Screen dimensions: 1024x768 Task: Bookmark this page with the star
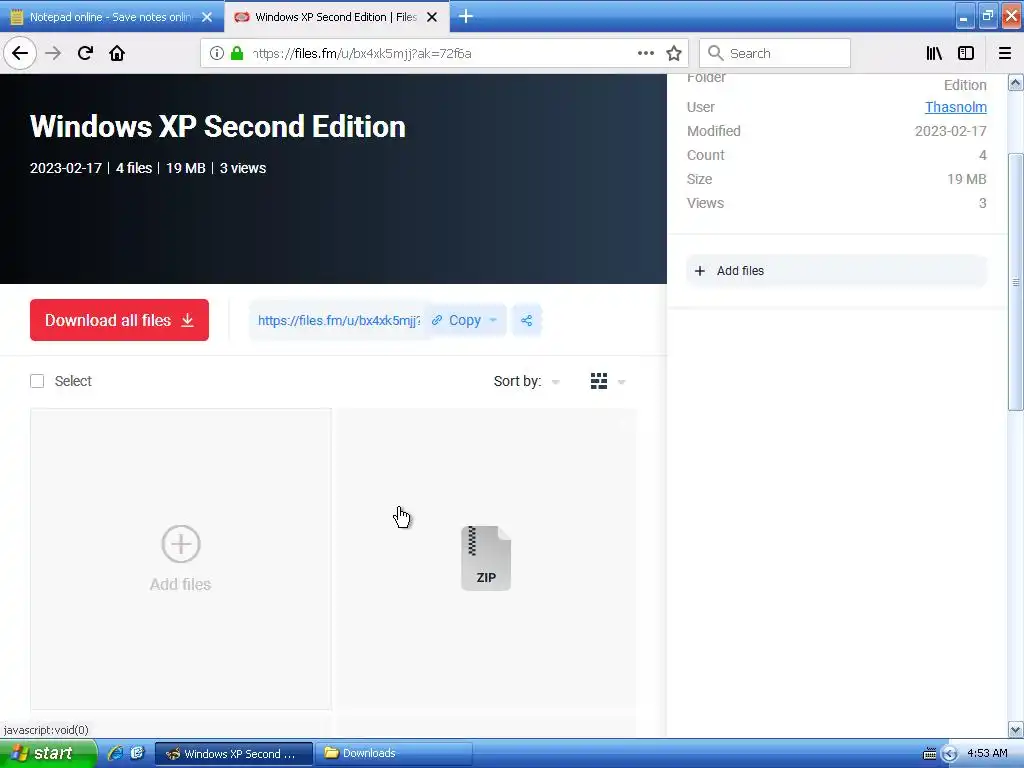[674, 53]
